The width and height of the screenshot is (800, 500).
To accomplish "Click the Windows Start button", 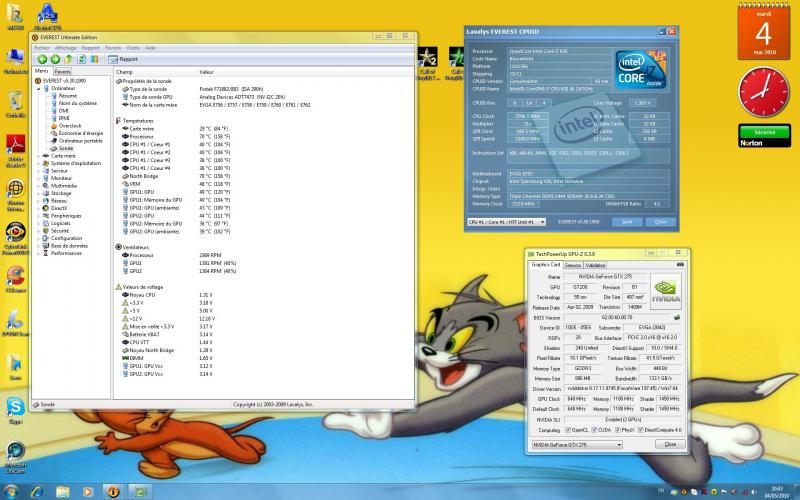I will (x=10, y=491).
